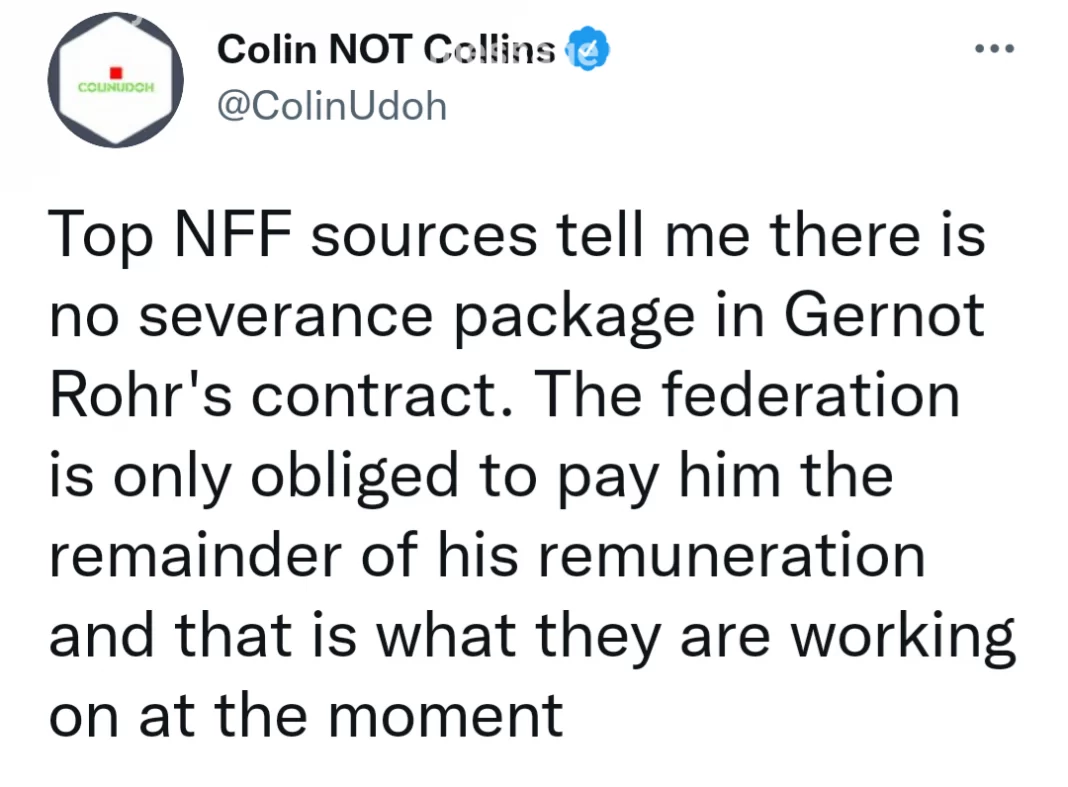Viewport: 1068px width, 787px height.
Task: Visit the @ColinUdoh handle link
Action: 331,105
